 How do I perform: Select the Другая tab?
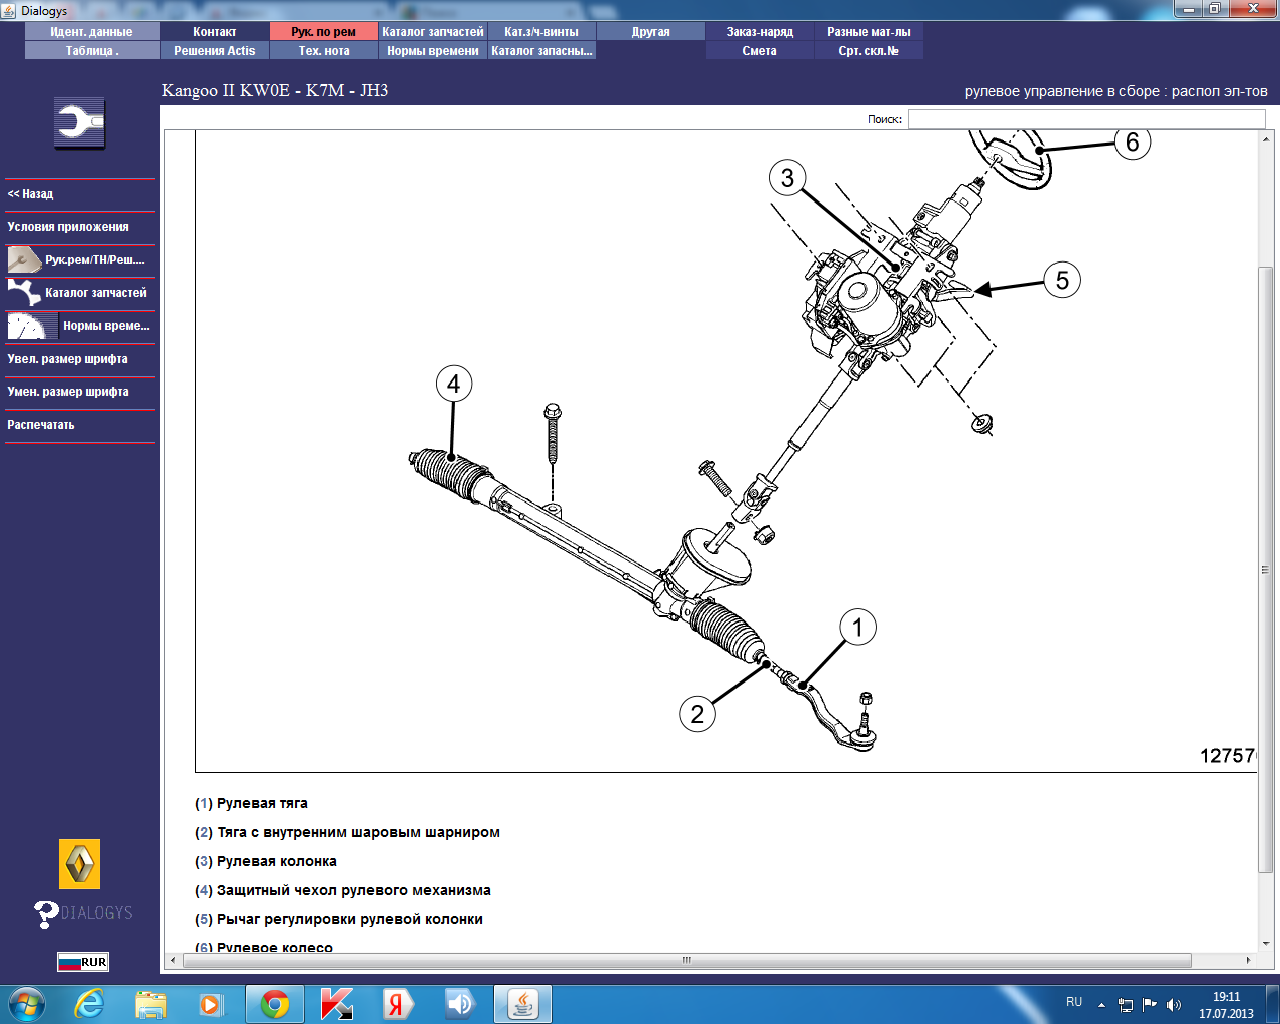click(x=651, y=32)
